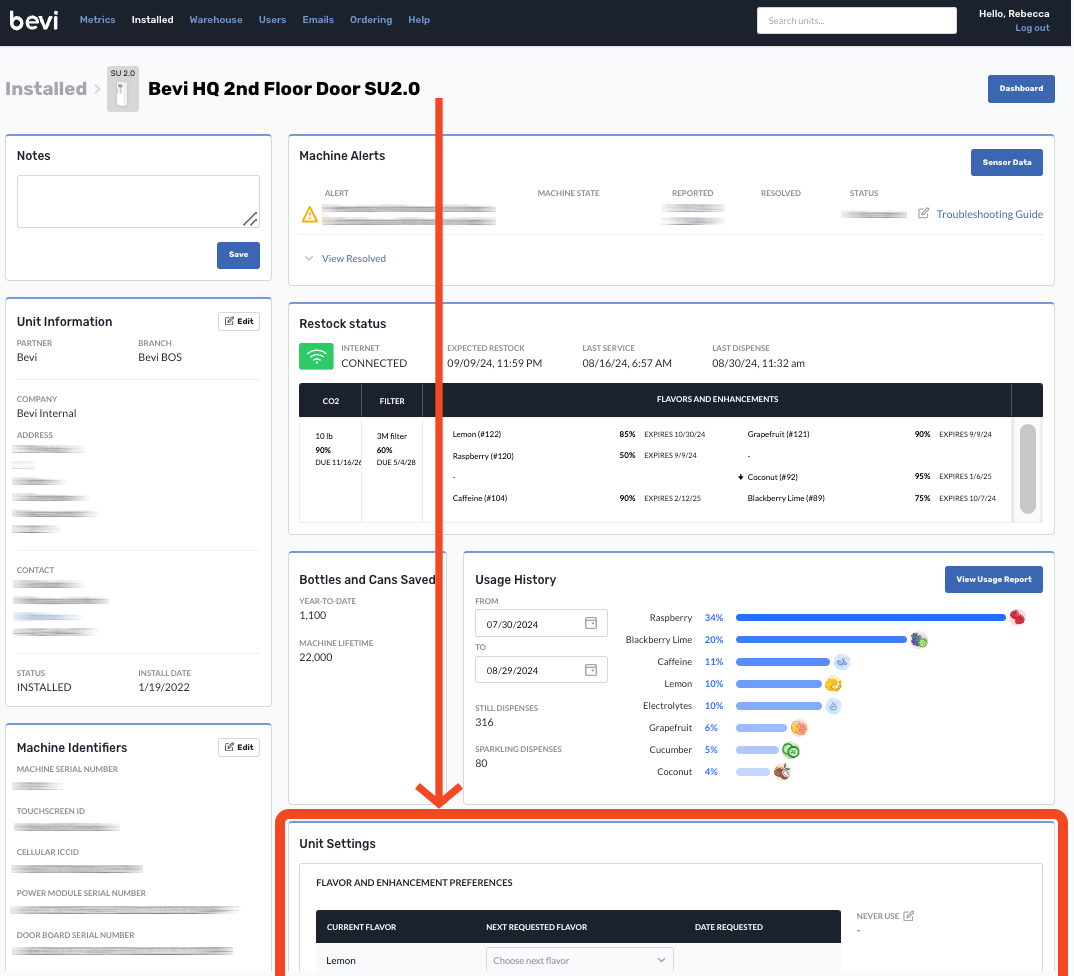Viewport: 1074px width, 976px height.
Task: Click the green Wi-Fi connected icon
Action: click(x=316, y=356)
